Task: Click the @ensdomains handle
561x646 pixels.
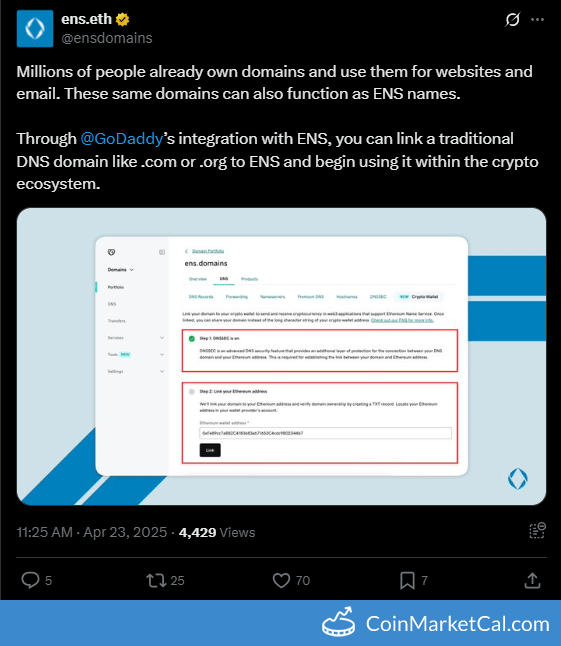Action: tap(107, 38)
